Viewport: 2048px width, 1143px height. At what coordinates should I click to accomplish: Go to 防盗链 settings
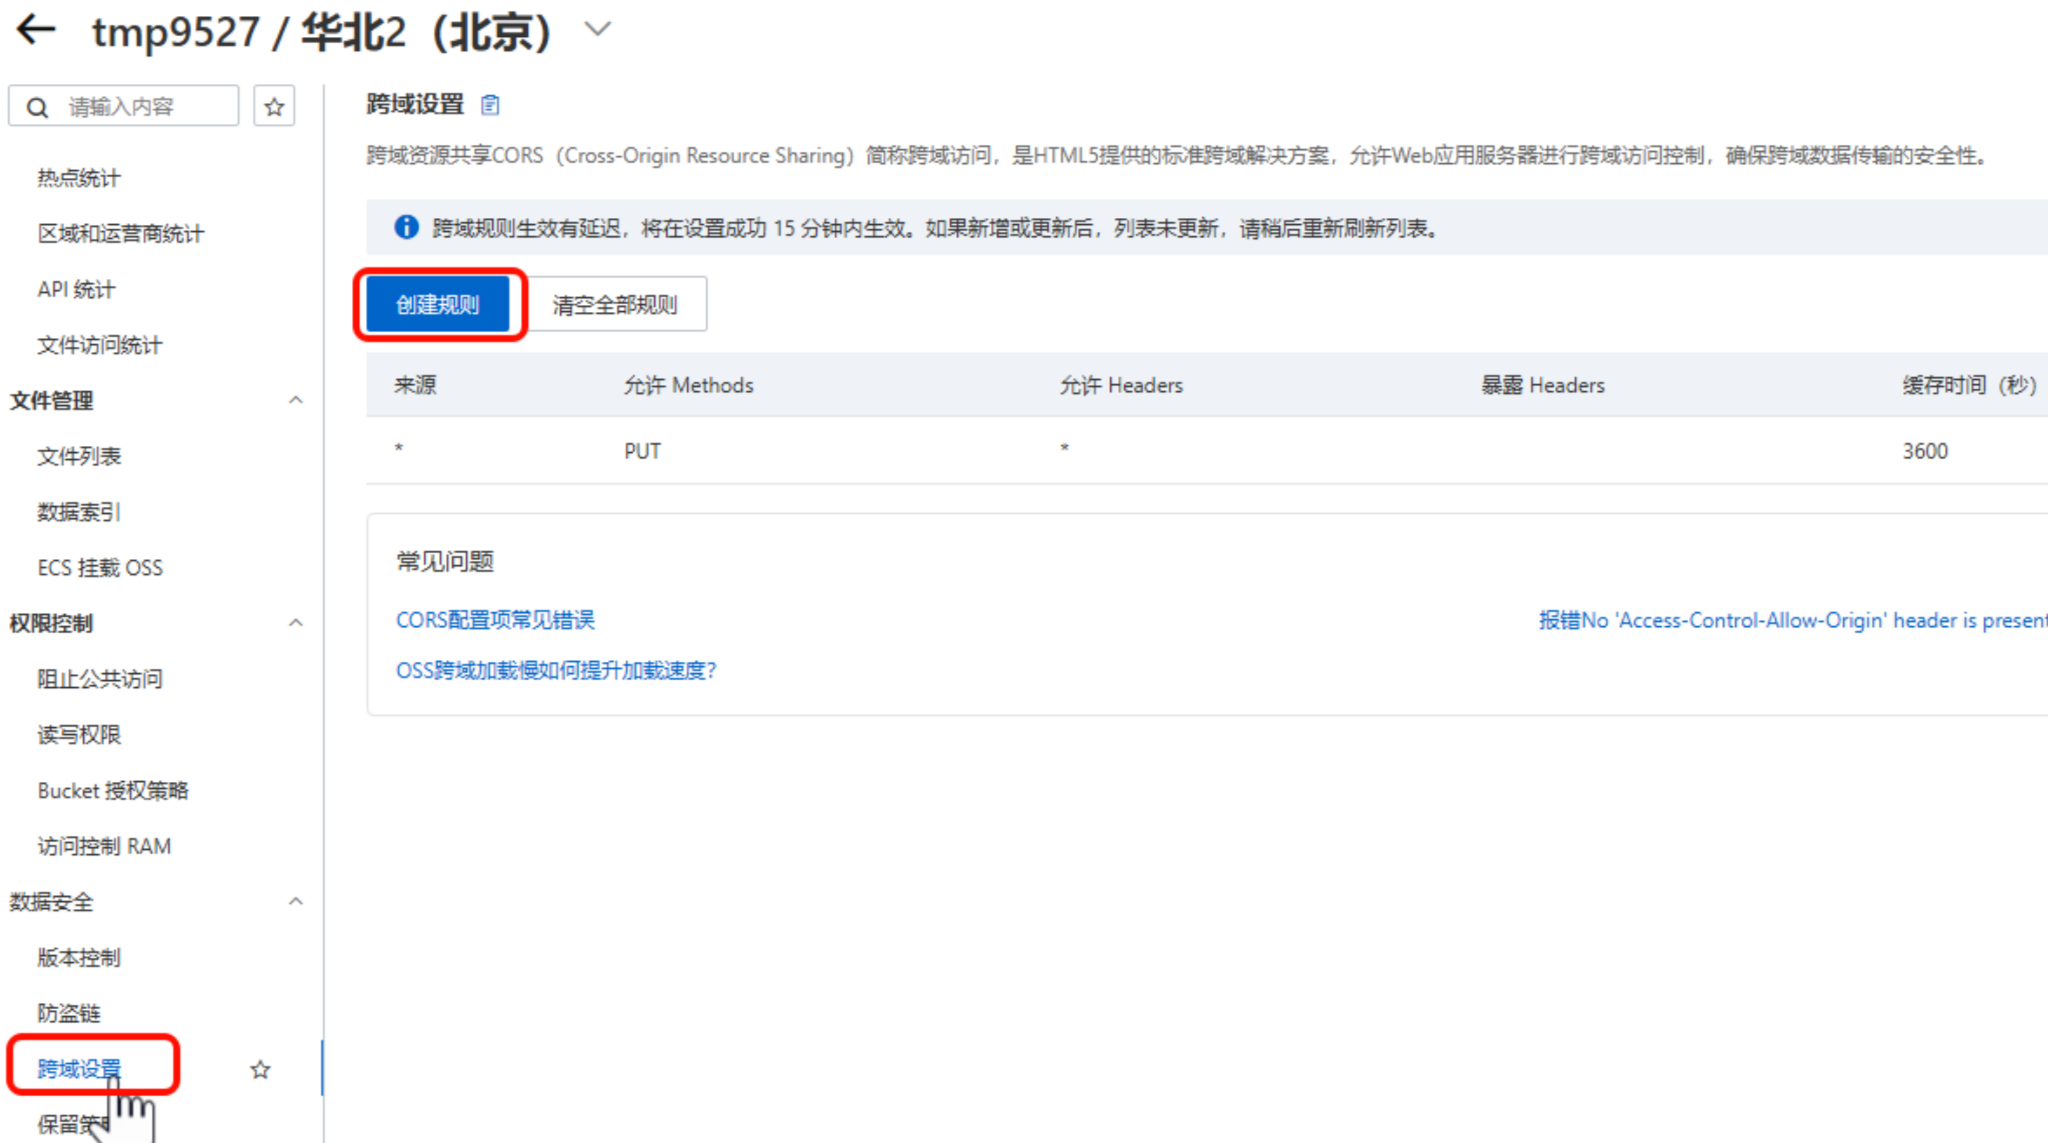pos(69,1013)
